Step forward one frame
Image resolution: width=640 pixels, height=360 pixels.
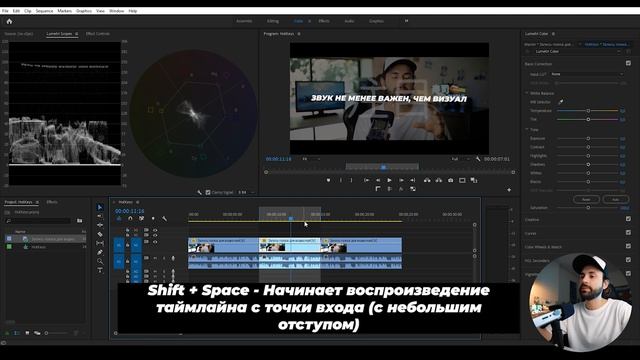tap(401, 180)
